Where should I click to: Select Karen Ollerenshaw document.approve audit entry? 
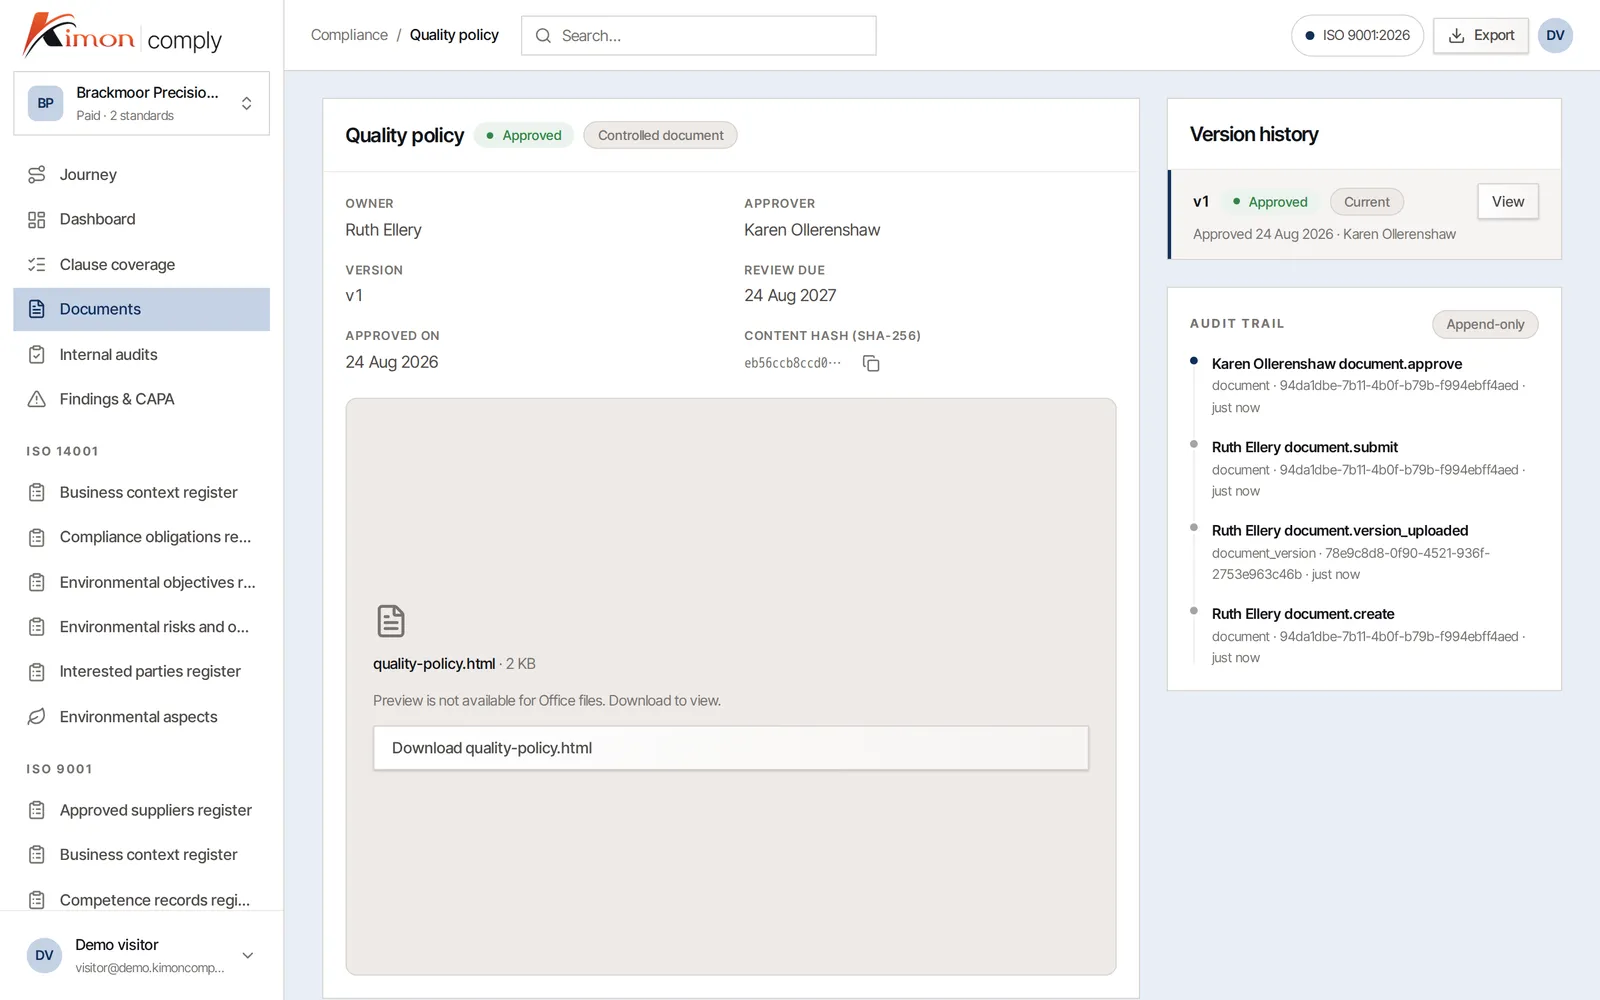pyautogui.click(x=1365, y=385)
